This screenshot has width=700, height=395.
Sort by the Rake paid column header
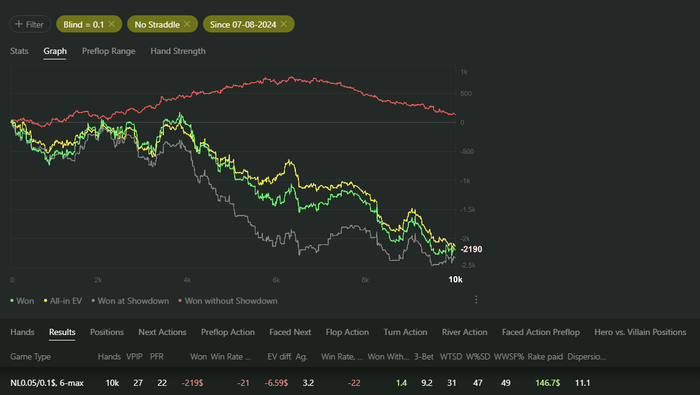point(545,357)
